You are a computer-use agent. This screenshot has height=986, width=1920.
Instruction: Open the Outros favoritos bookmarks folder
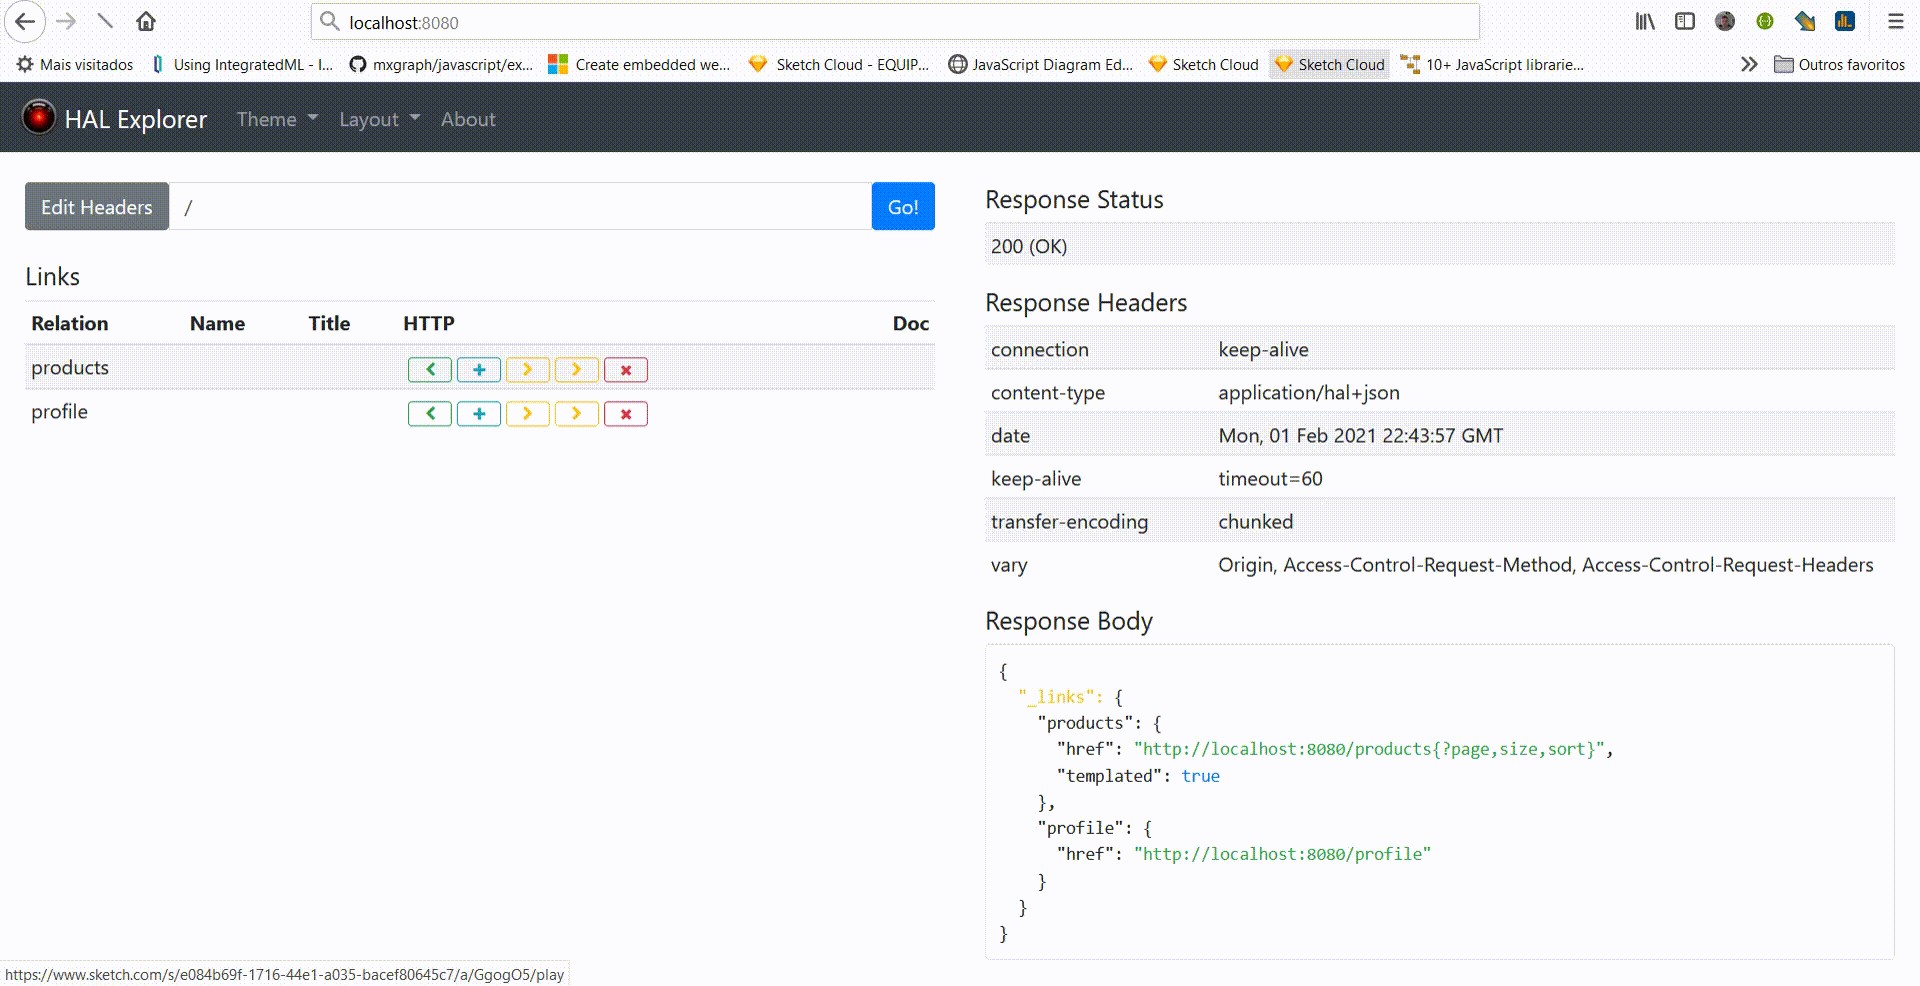1840,65
